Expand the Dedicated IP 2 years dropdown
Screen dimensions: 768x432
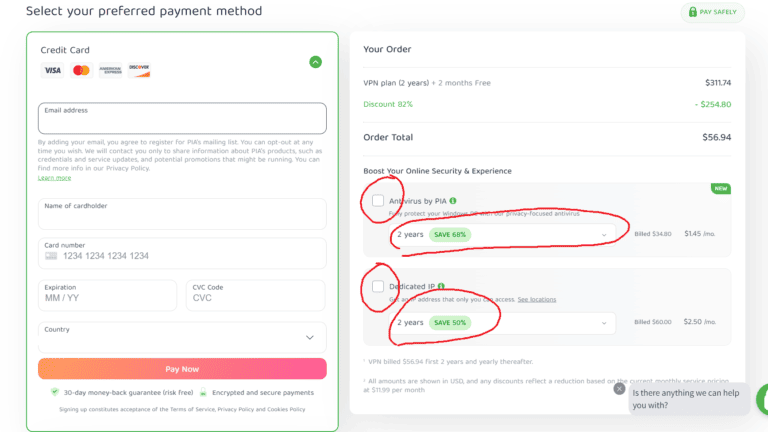click(x=502, y=323)
